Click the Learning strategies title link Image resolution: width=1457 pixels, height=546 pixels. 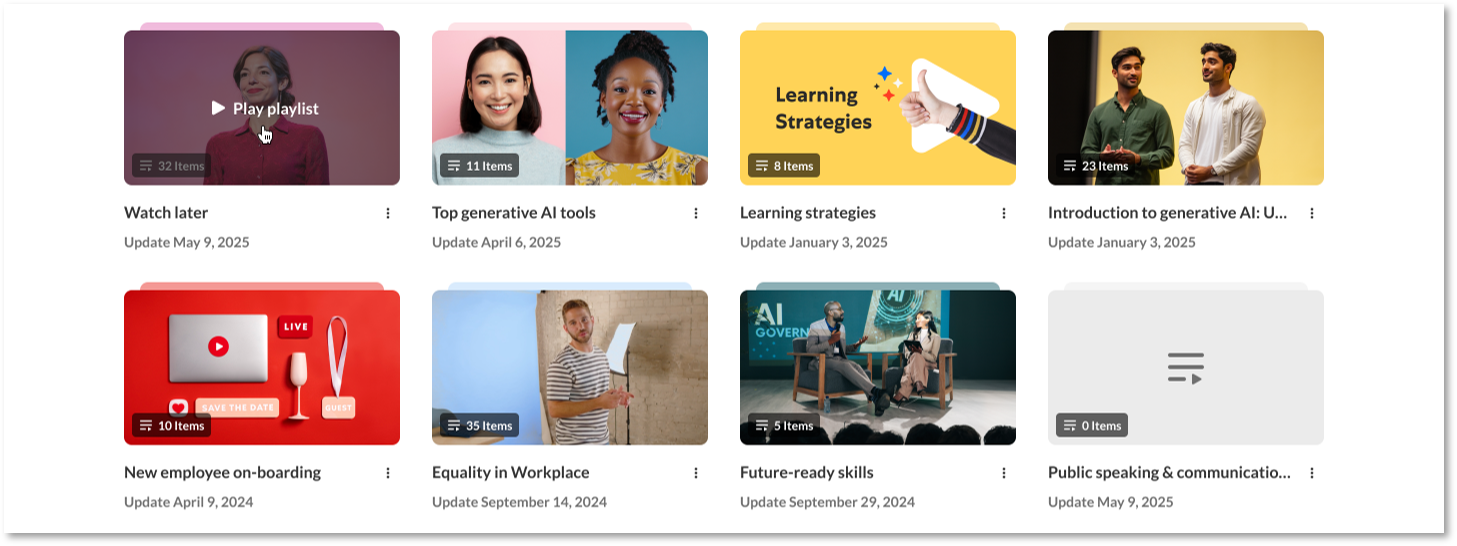coord(808,212)
